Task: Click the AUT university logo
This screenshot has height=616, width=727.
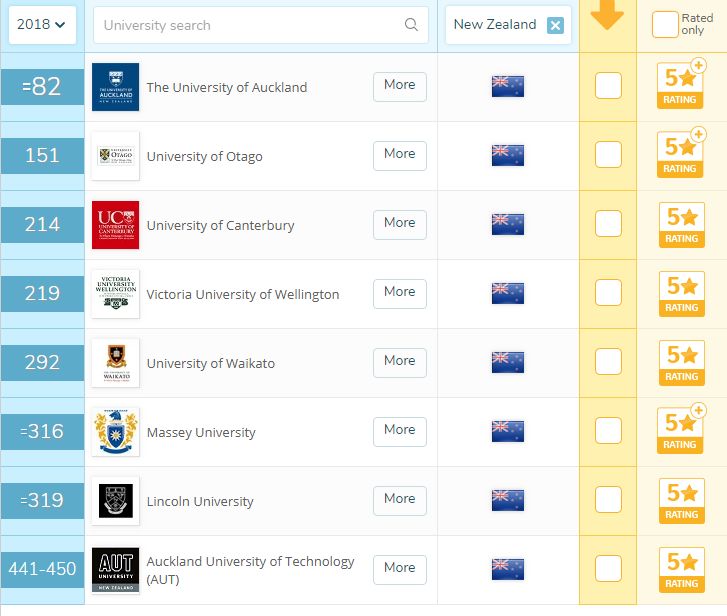Action: 115,570
